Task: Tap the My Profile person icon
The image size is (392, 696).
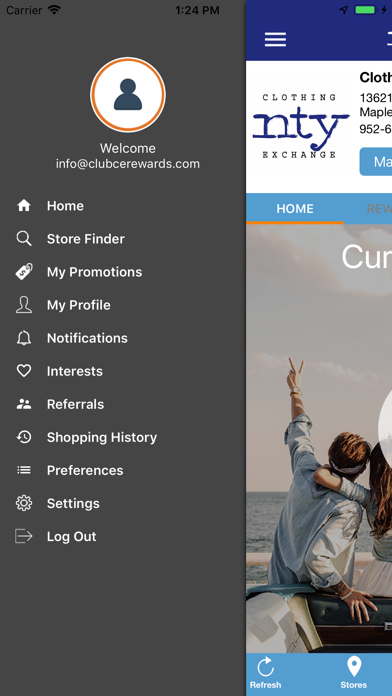Action: pyautogui.click(x=24, y=305)
